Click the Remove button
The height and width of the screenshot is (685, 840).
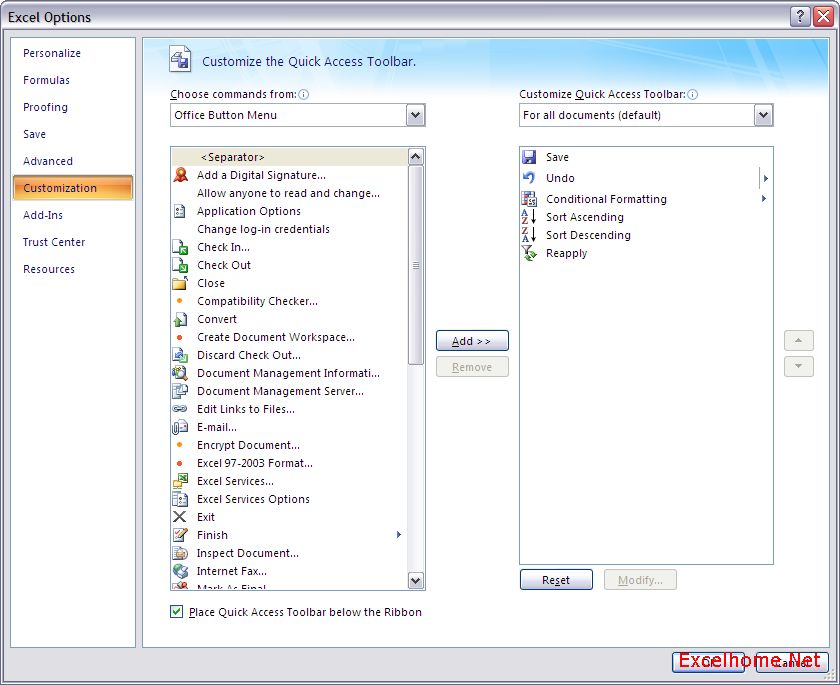[x=472, y=367]
